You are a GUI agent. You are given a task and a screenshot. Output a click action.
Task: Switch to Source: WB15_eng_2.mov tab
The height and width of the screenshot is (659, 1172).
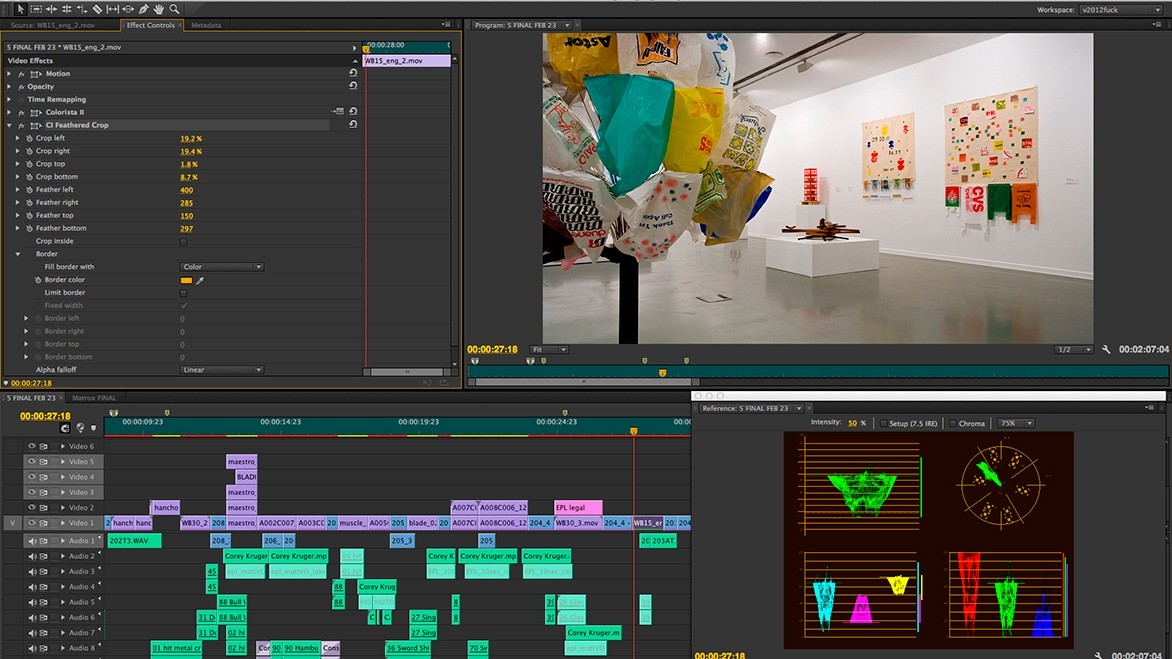click(53, 25)
